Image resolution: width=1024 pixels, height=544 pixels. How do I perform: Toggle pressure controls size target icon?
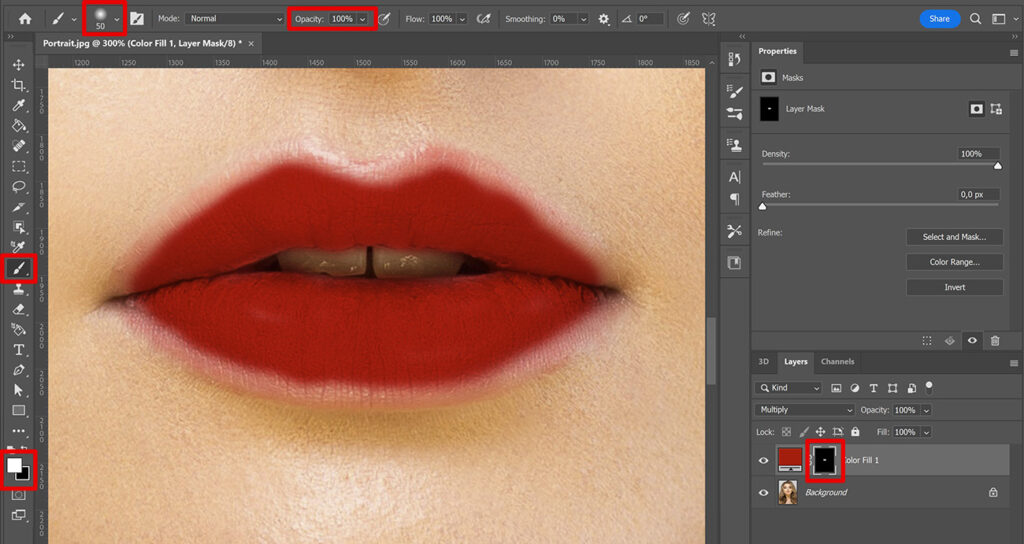(x=683, y=19)
